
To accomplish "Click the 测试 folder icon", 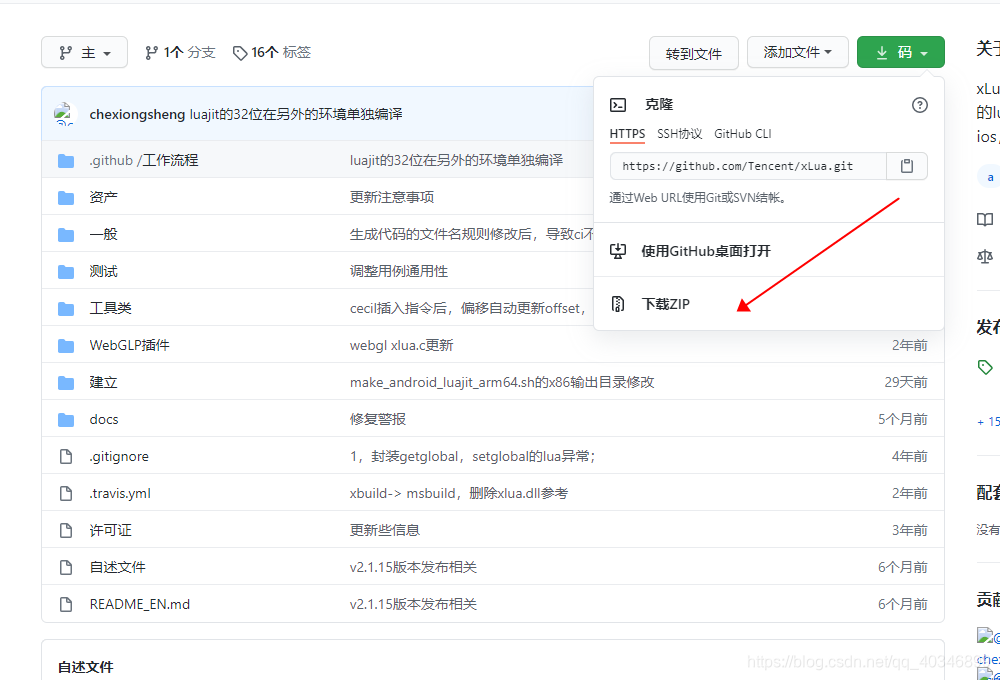I will [66, 271].
